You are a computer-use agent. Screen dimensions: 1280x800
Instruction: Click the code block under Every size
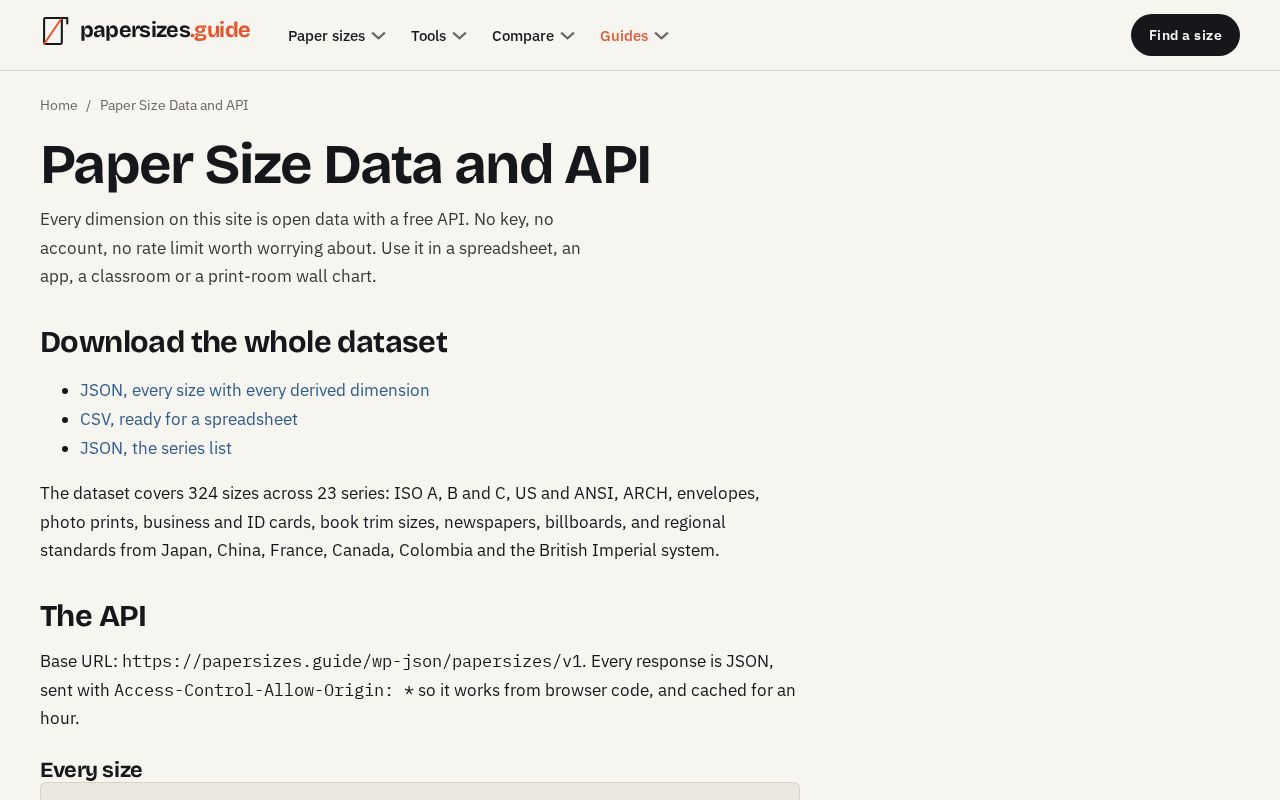point(420,791)
